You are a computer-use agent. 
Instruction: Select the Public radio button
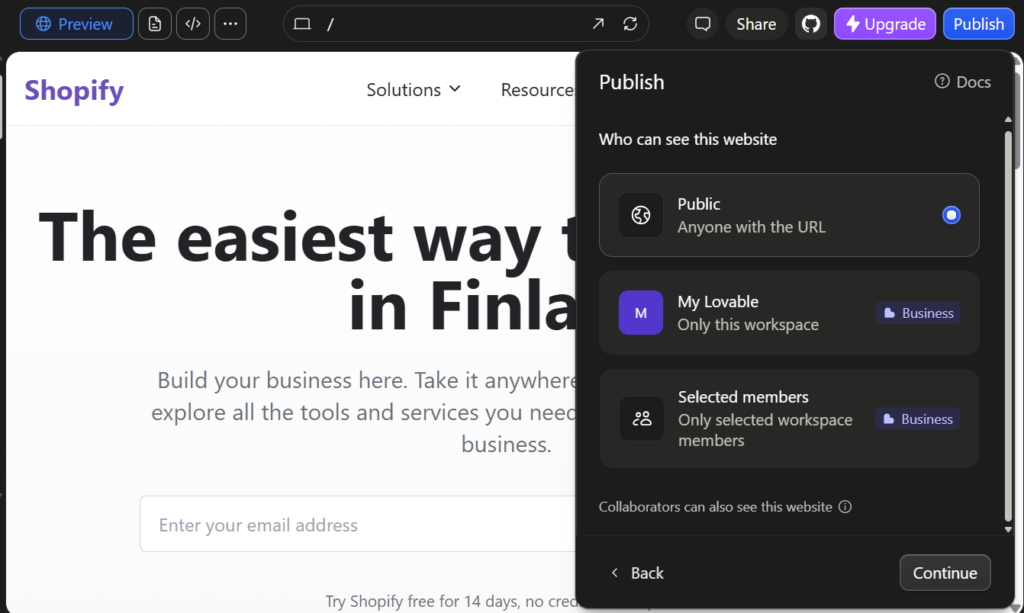952,215
